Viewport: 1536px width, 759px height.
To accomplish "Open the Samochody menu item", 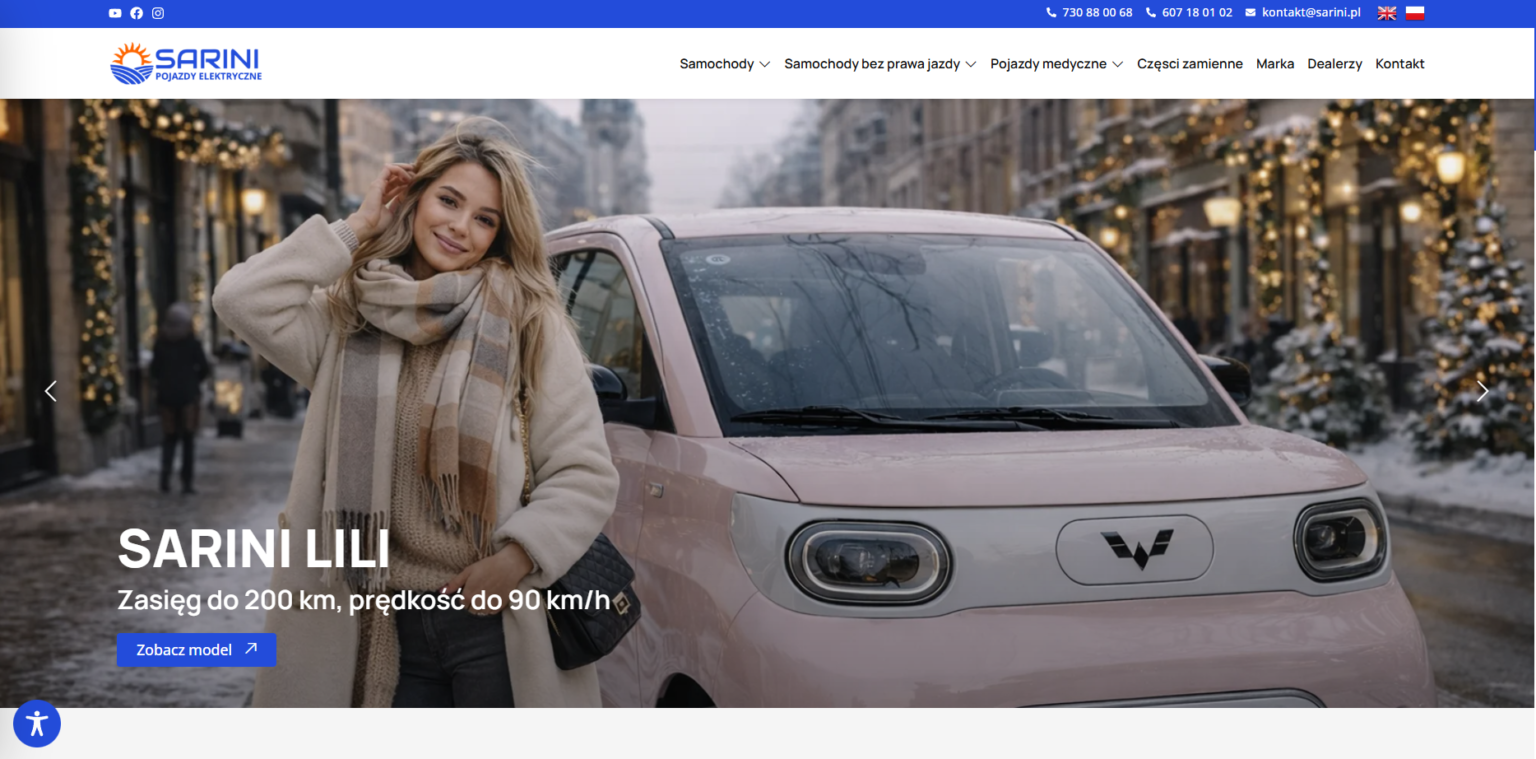I will tap(717, 64).
